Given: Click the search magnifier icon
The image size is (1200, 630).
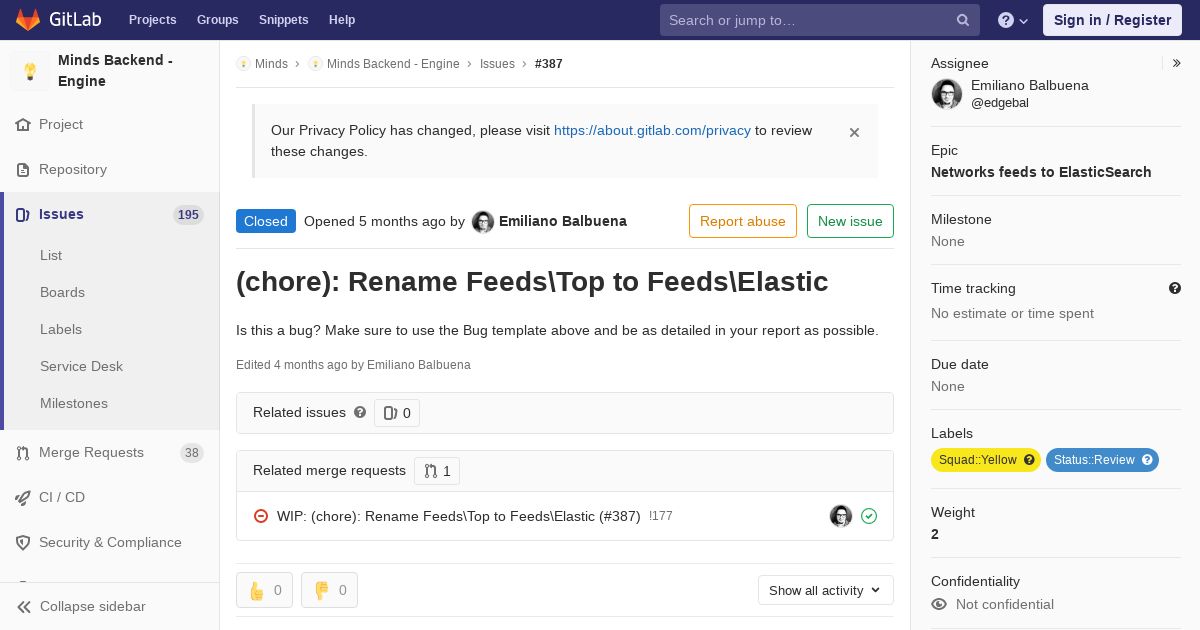Looking at the screenshot, I should [x=963, y=20].
